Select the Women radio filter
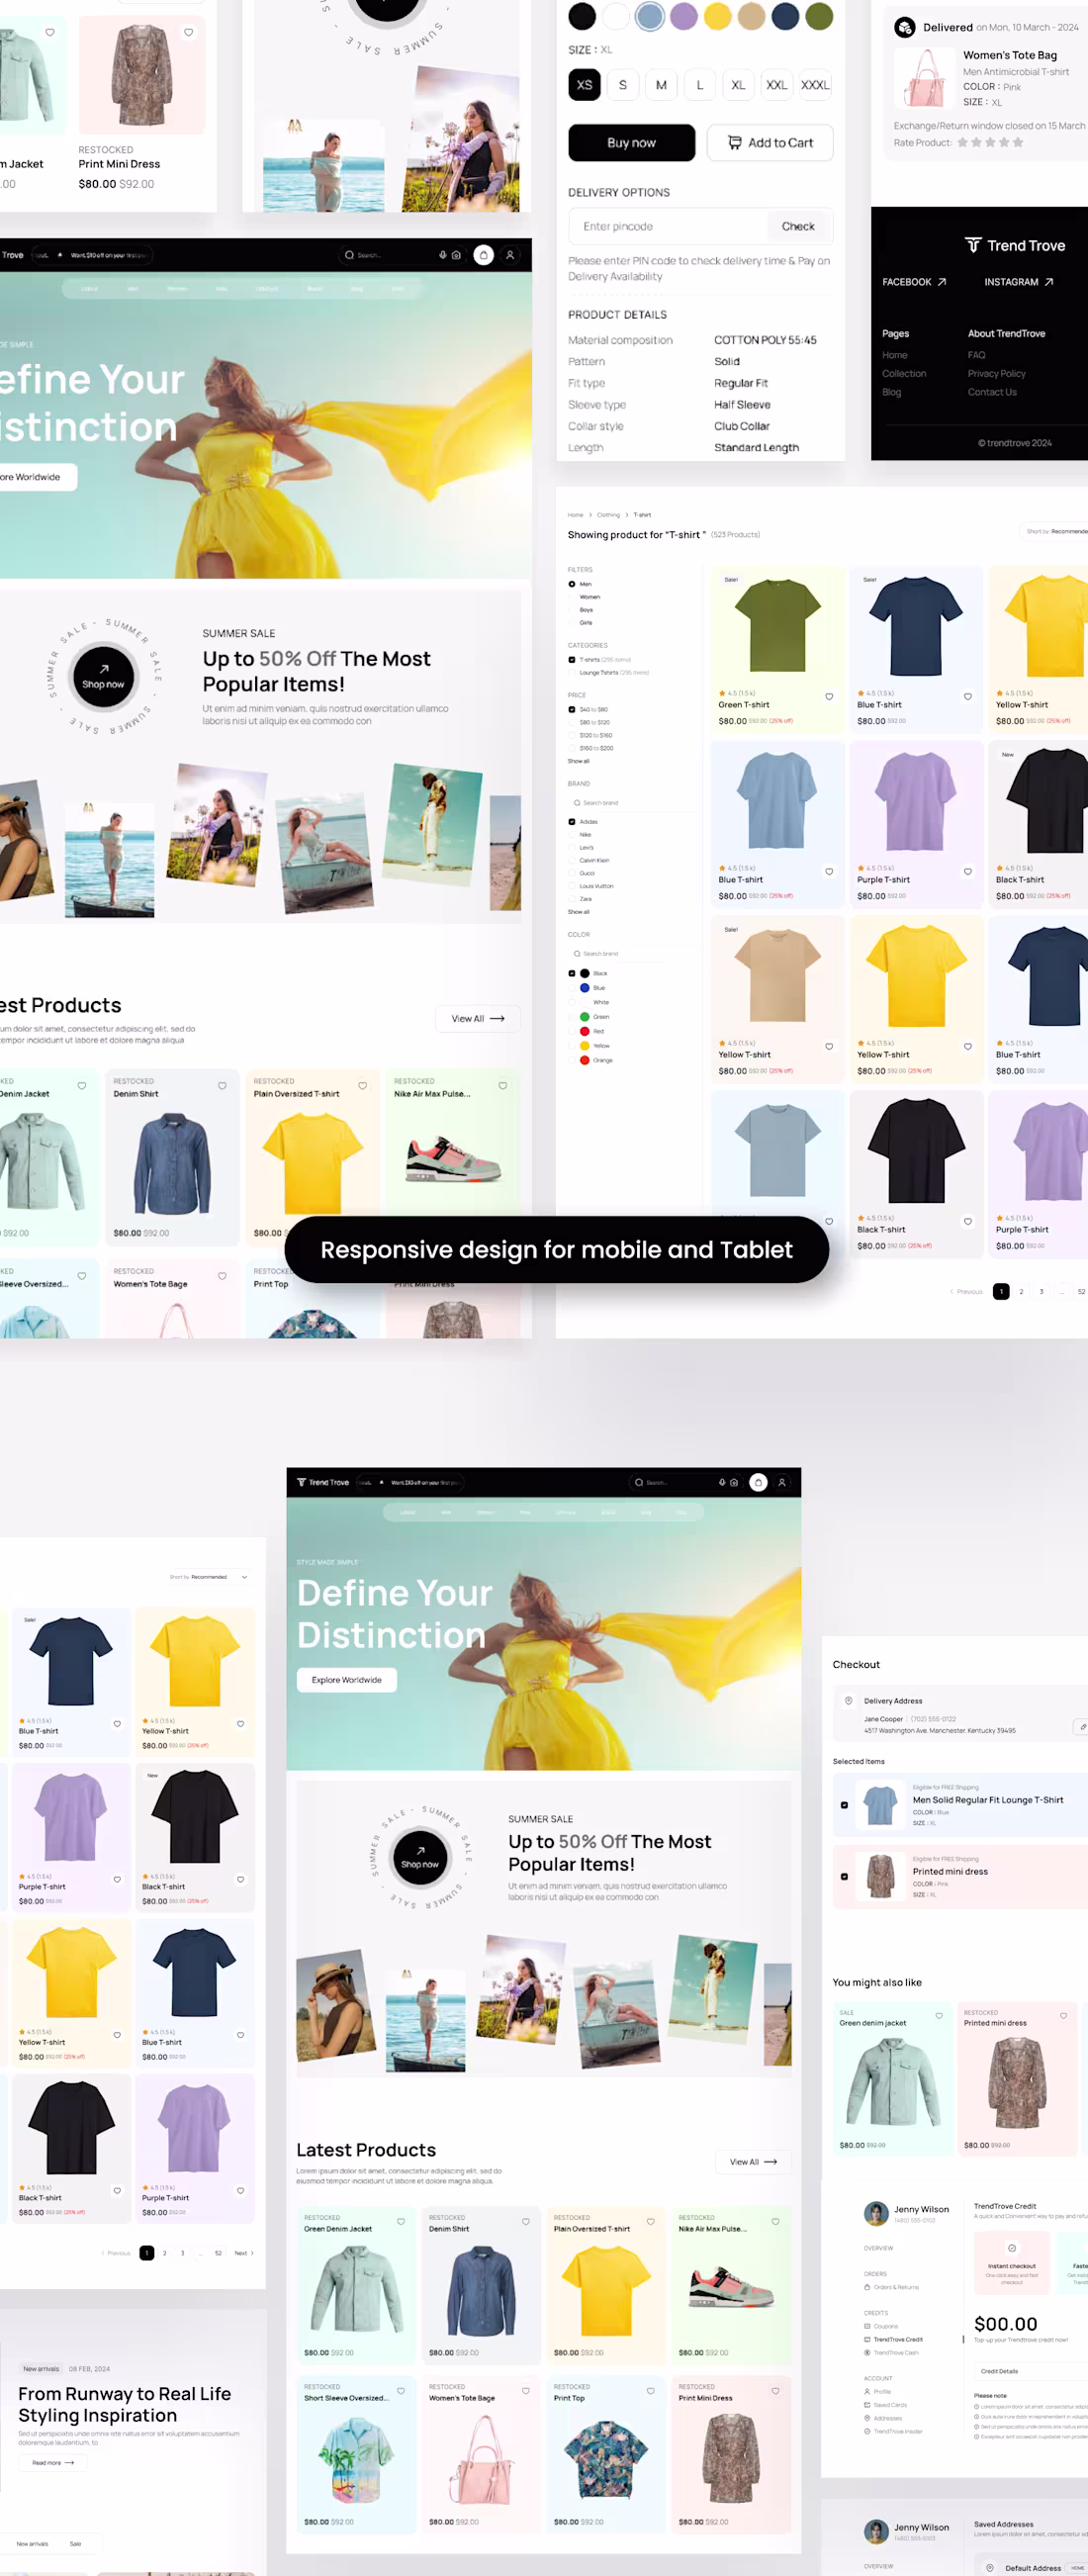Image resolution: width=1088 pixels, height=2576 pixels. tap(572, 597)
